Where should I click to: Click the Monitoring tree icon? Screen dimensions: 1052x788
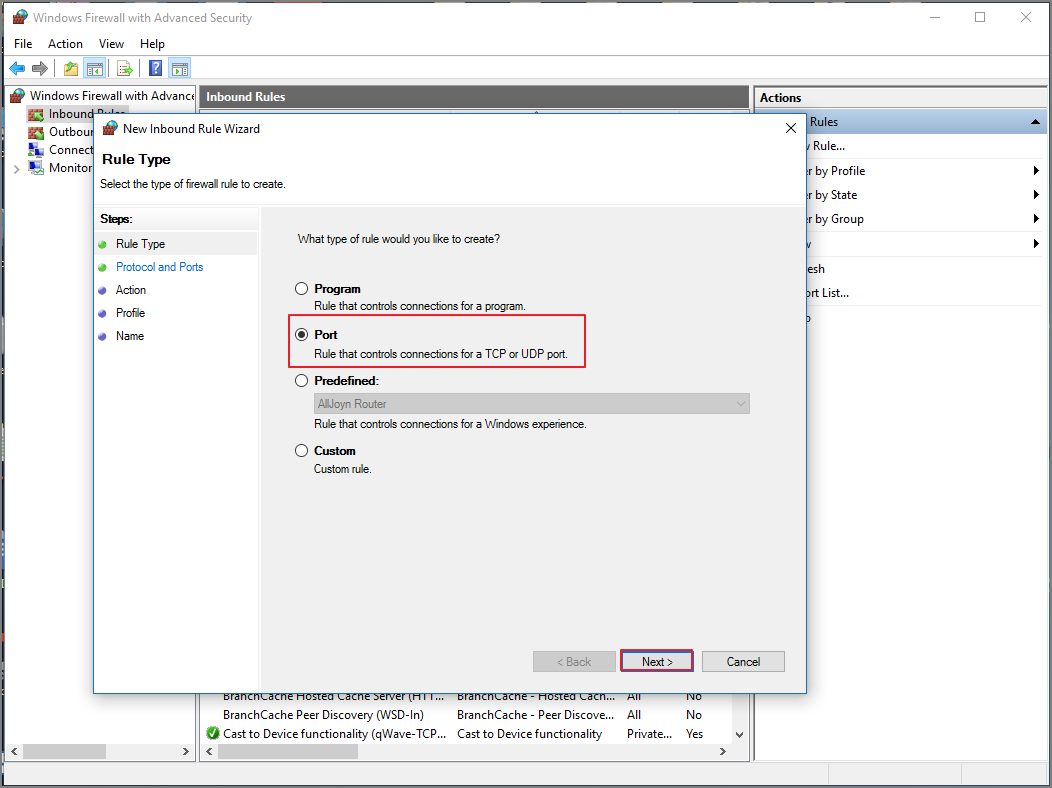(x=36, y=168)
